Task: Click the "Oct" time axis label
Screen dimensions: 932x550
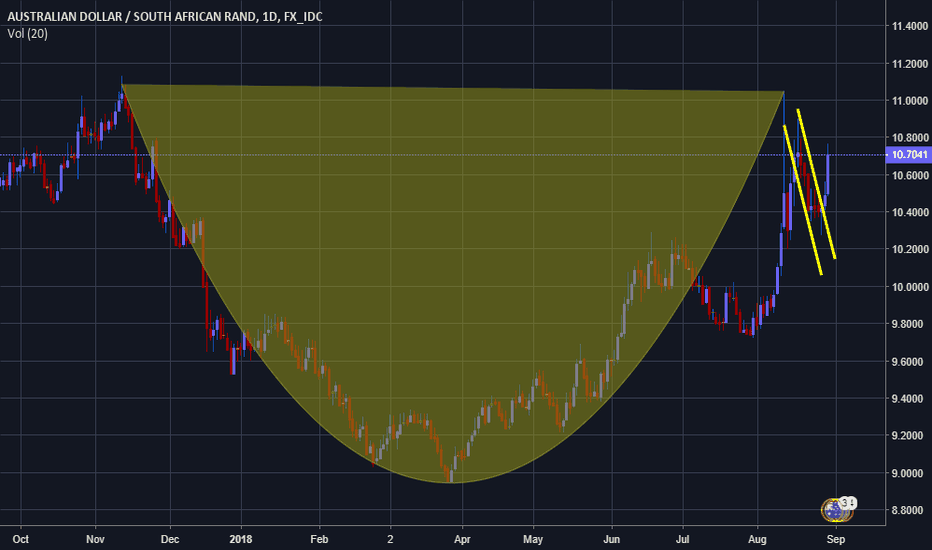Action: (x=21, y=539)
